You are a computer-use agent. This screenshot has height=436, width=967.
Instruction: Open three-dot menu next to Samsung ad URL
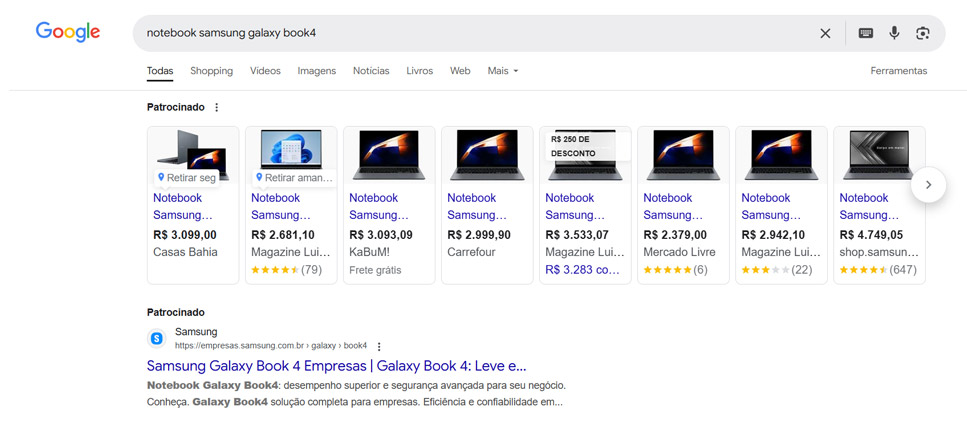point(379,346)
